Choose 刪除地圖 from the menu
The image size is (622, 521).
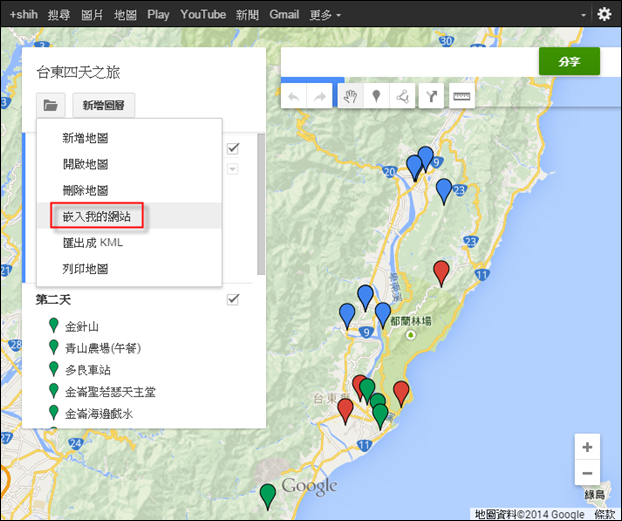[129, 190]
